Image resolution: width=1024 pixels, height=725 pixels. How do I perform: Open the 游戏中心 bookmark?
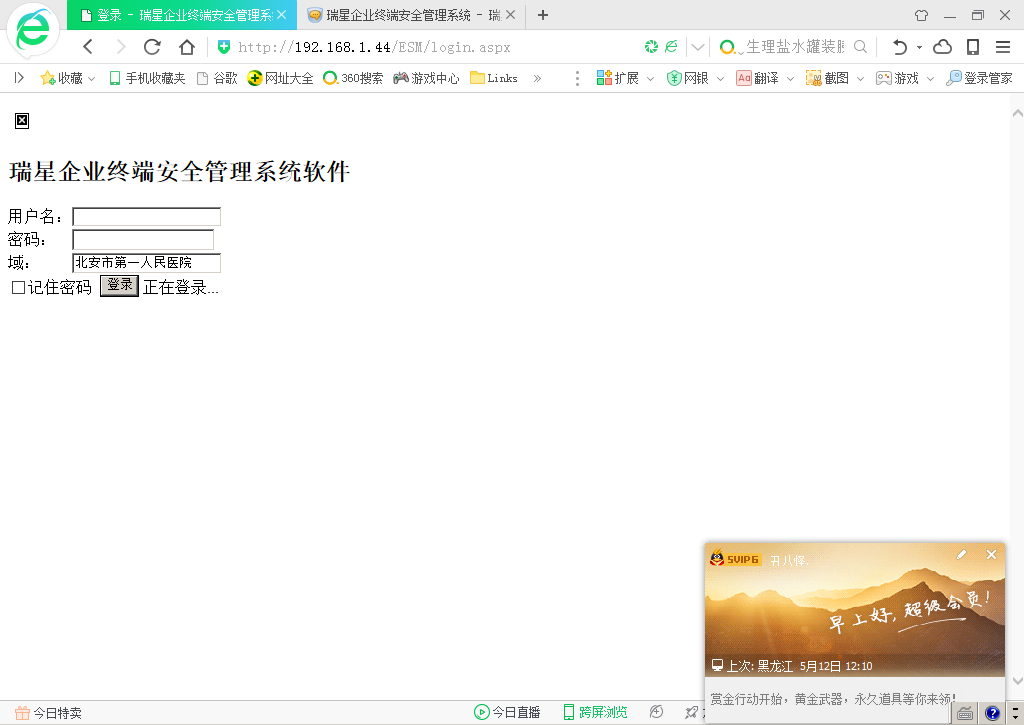click(x=426, y=78)
